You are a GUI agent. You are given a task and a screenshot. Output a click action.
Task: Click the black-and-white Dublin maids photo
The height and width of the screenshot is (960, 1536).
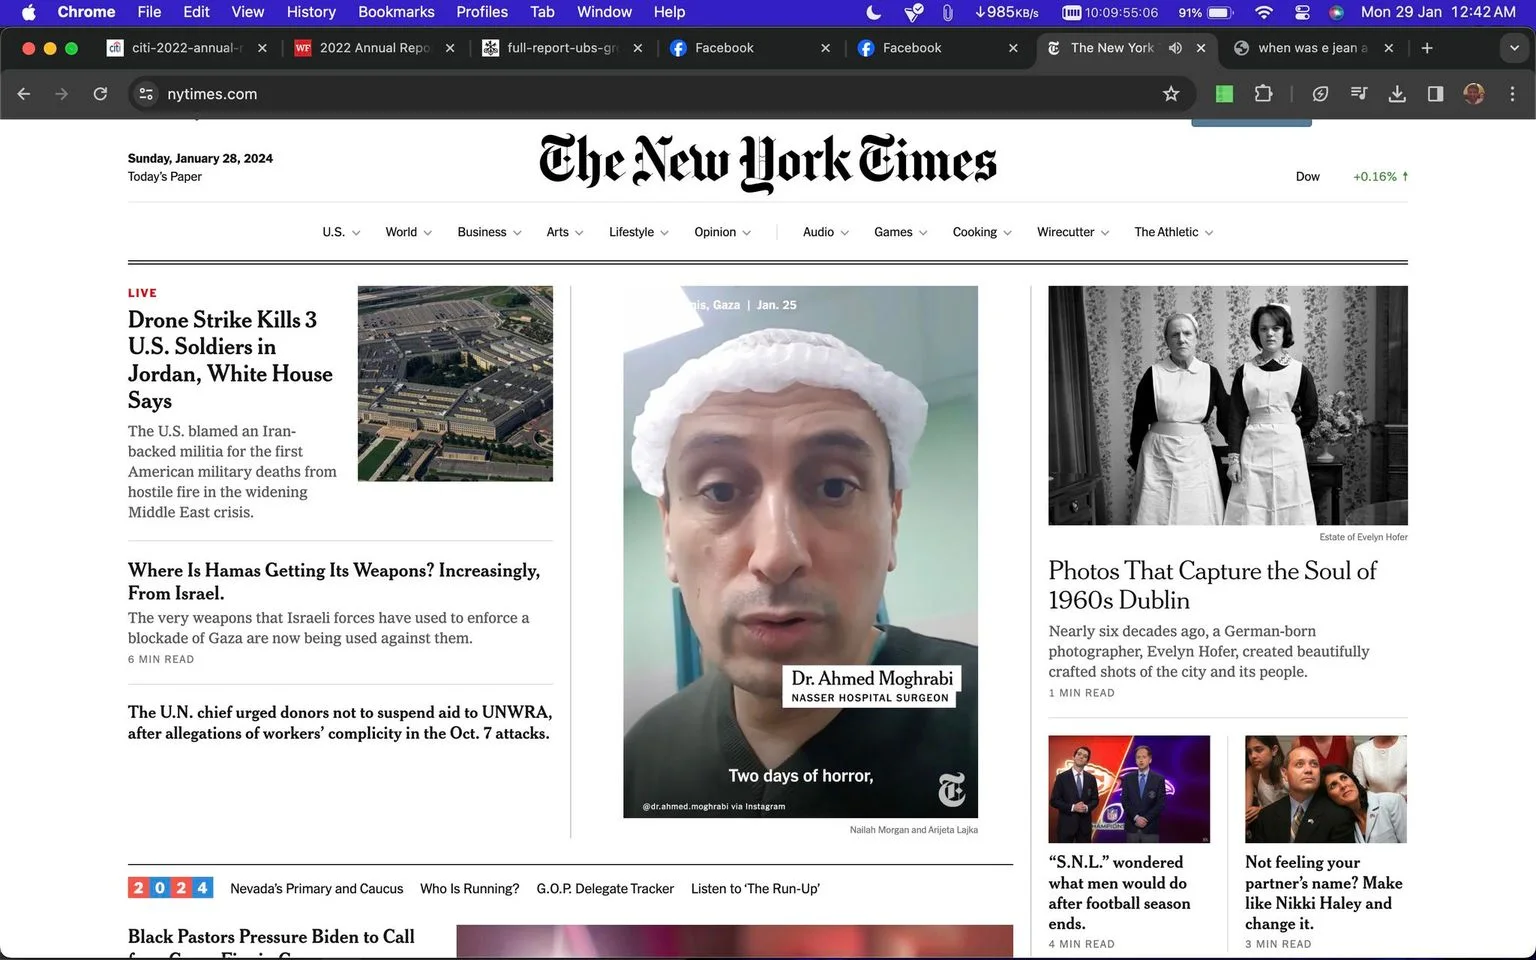point(1228,405)
